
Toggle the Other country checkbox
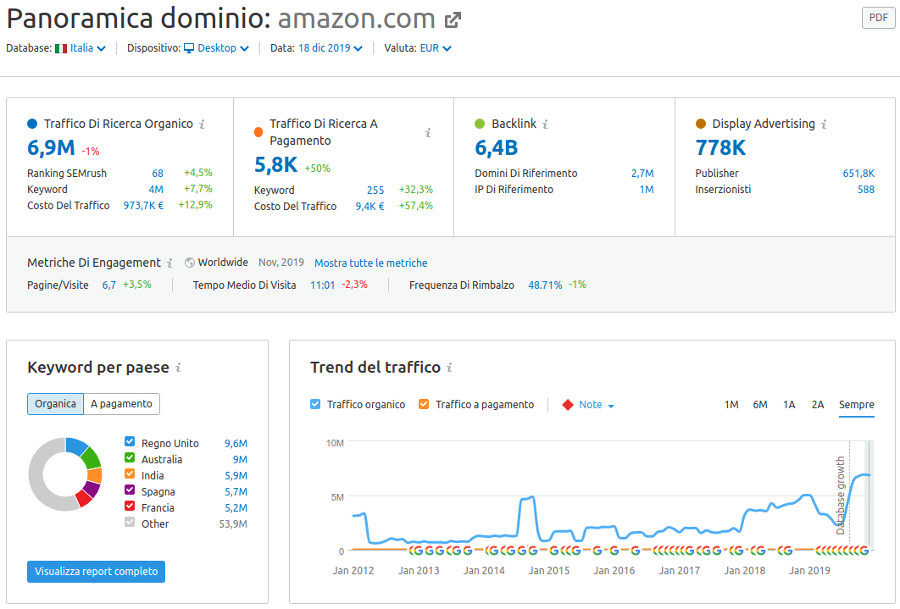pyautogui.click(x=130, y=522)
